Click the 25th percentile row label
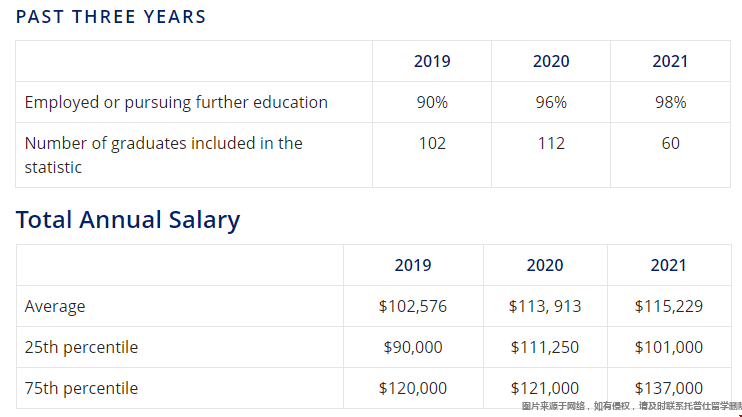This screenshot has width=742, height=417. click(81, 347)
